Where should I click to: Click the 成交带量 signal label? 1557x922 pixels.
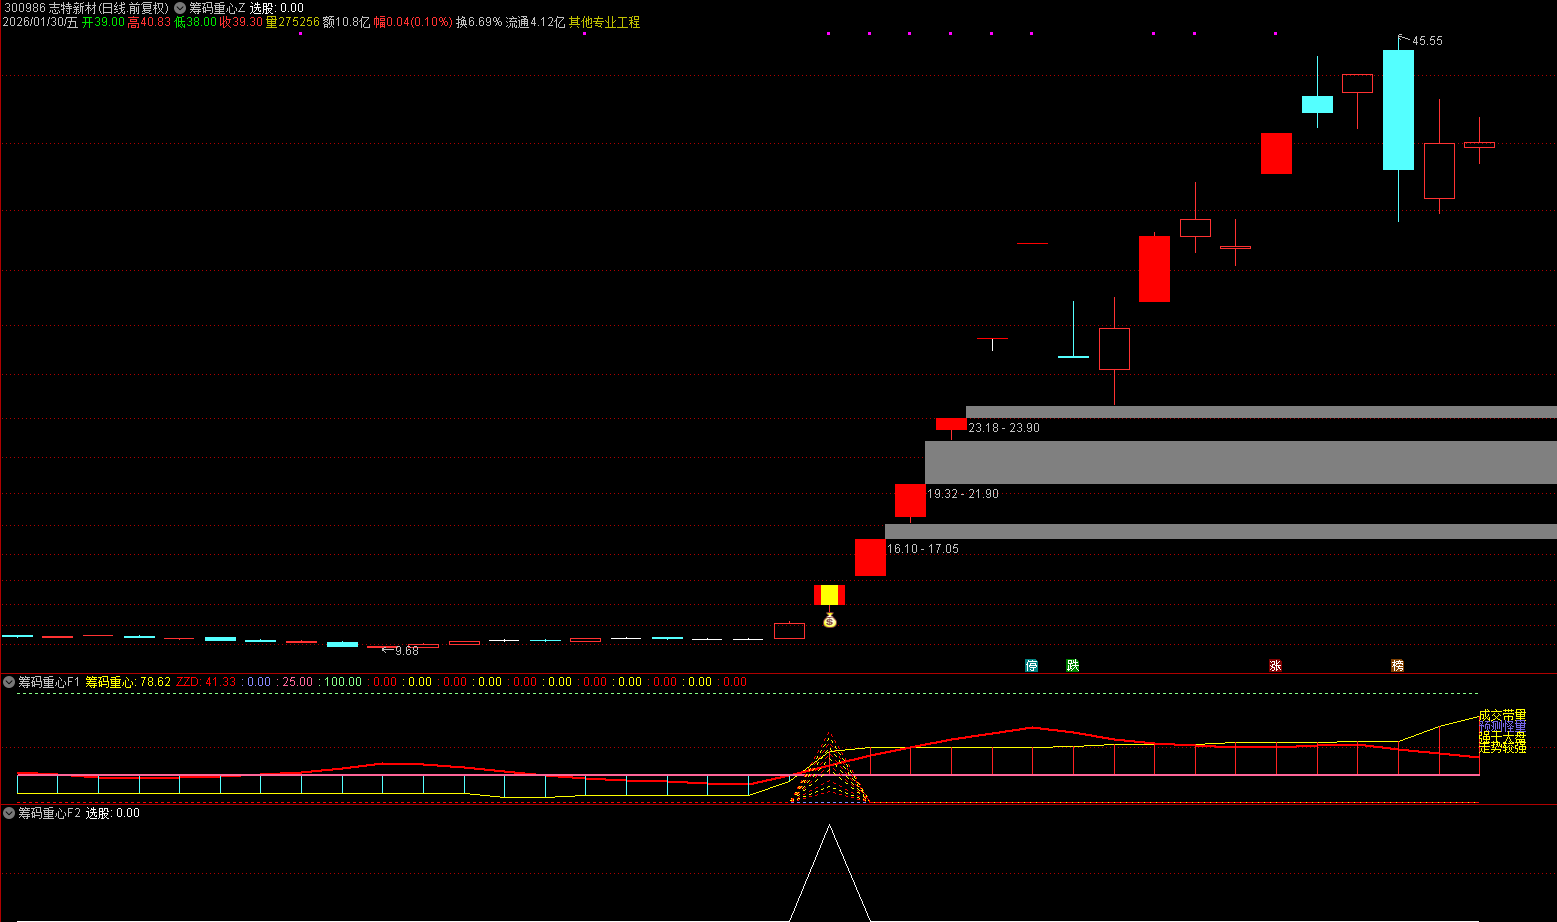click(1502, 715)
